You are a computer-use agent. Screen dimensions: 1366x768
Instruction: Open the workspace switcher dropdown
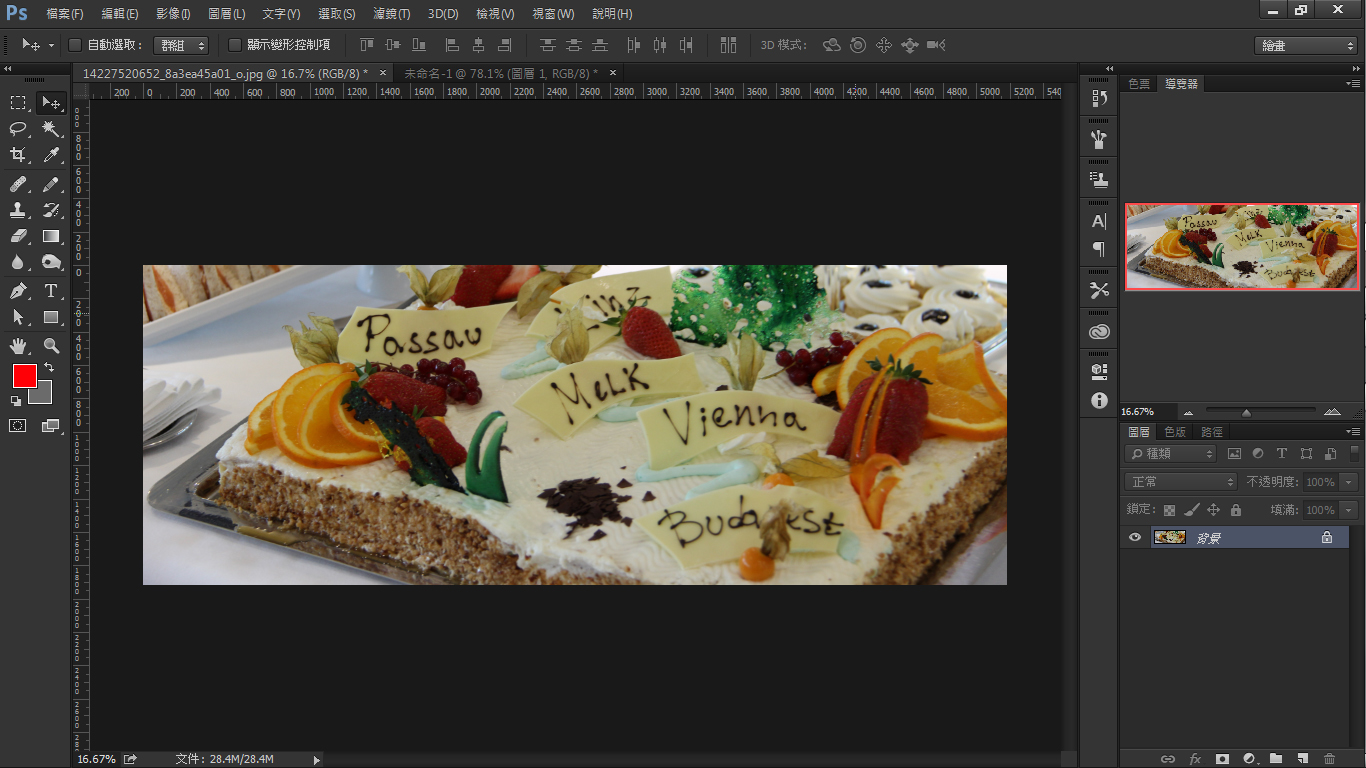coord(1305,45)
